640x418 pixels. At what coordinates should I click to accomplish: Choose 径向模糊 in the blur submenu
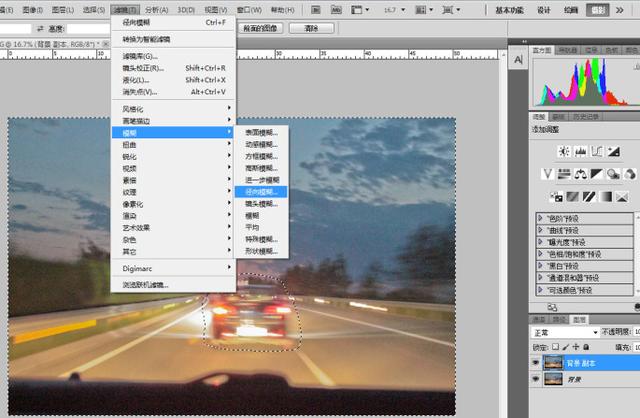(x=261, y=192)
